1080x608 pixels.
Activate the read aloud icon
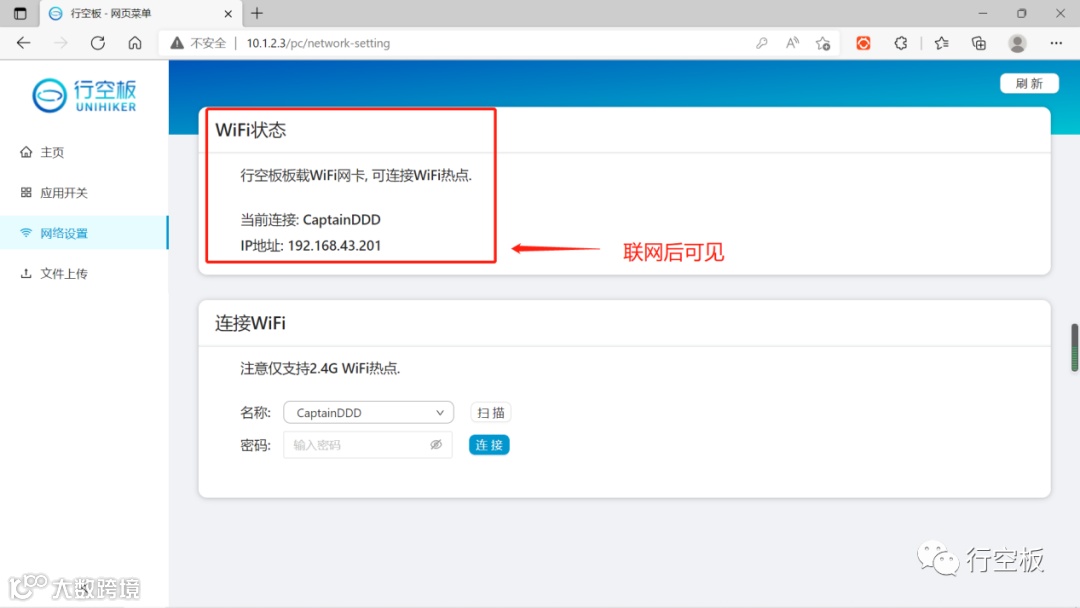792,43
